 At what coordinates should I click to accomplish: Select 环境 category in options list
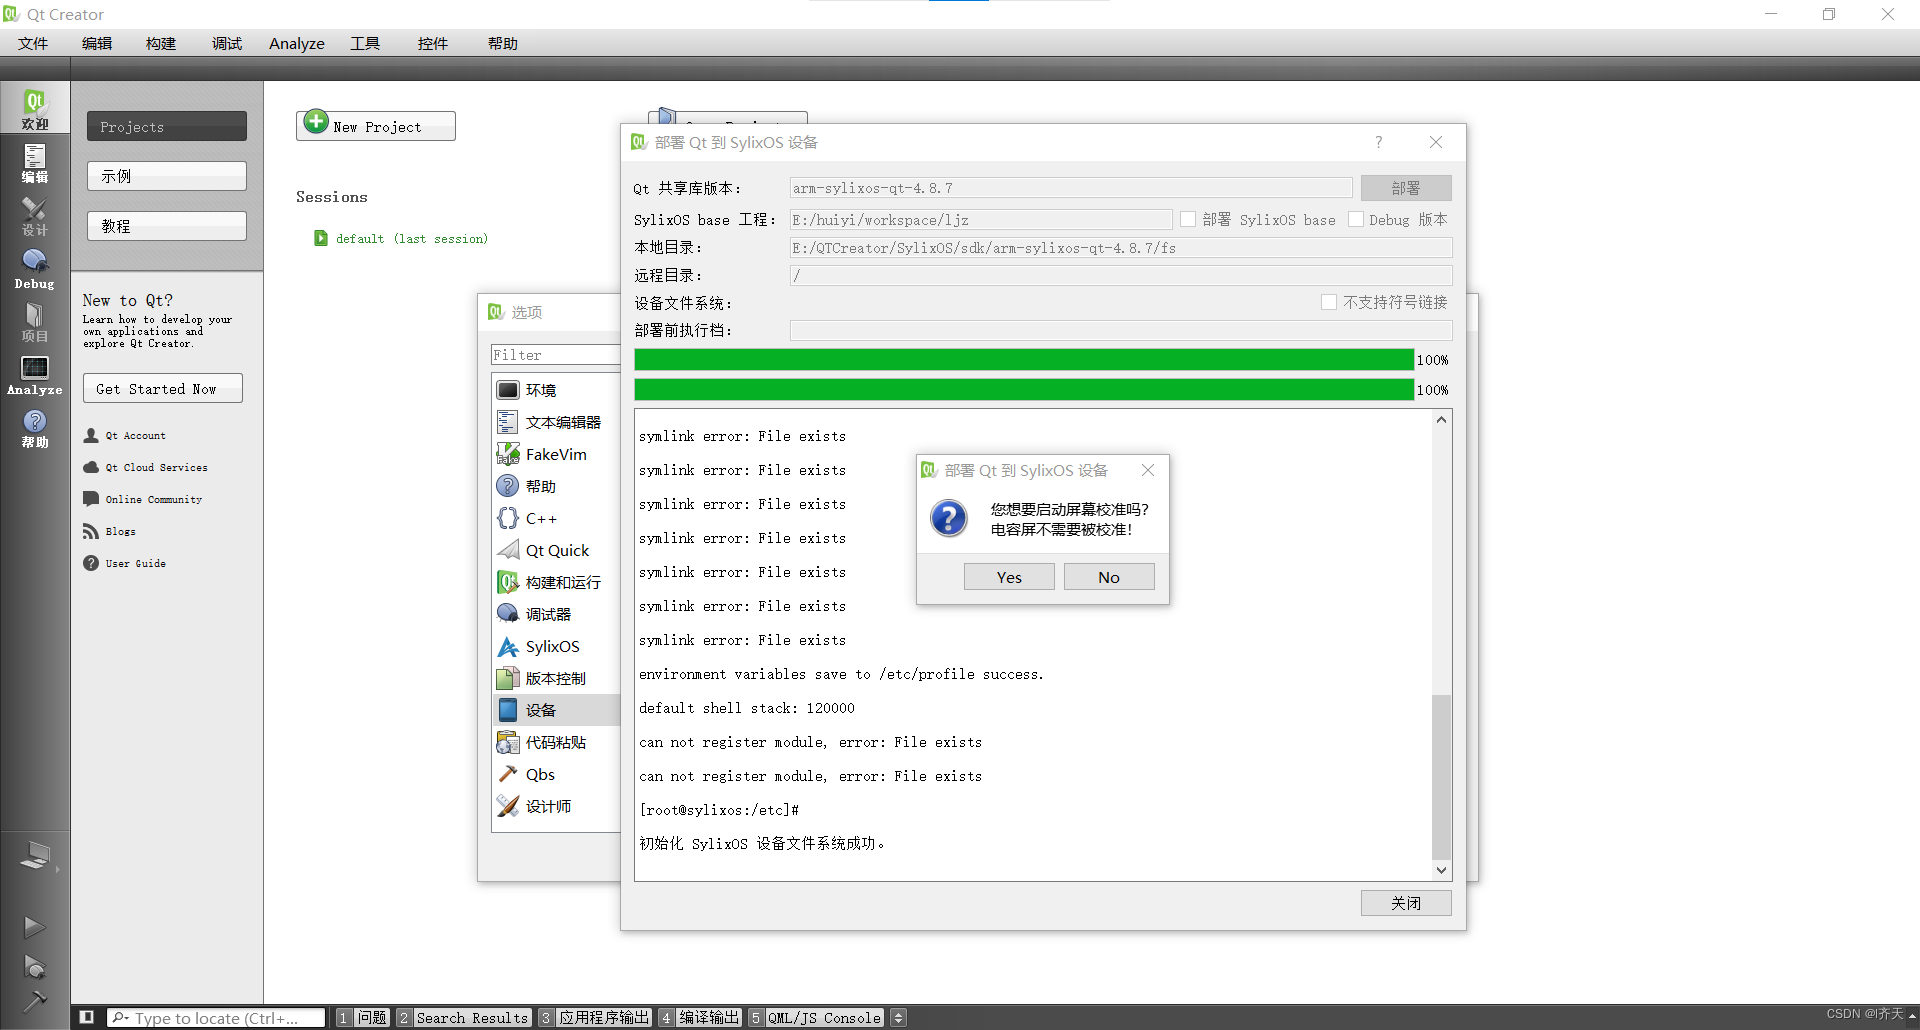point(557,390)
